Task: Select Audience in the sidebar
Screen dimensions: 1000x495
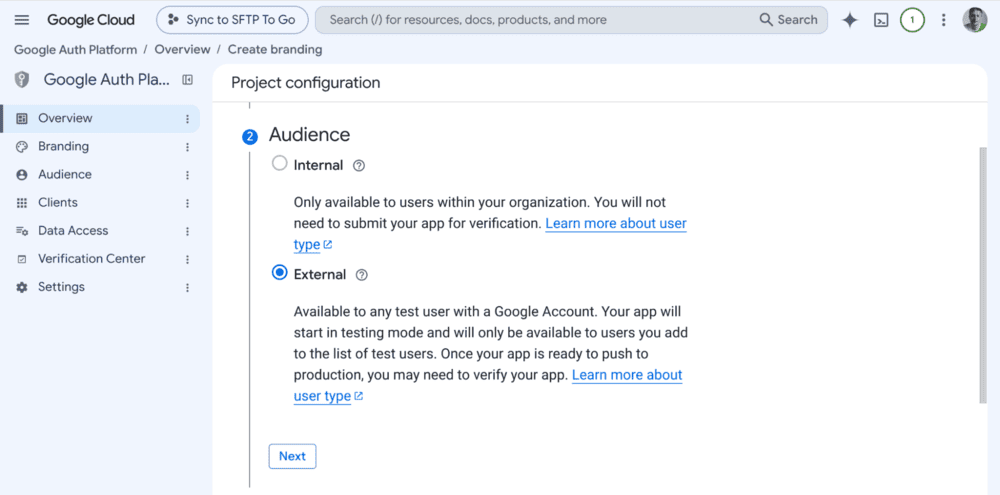Action: coord(101,175)
